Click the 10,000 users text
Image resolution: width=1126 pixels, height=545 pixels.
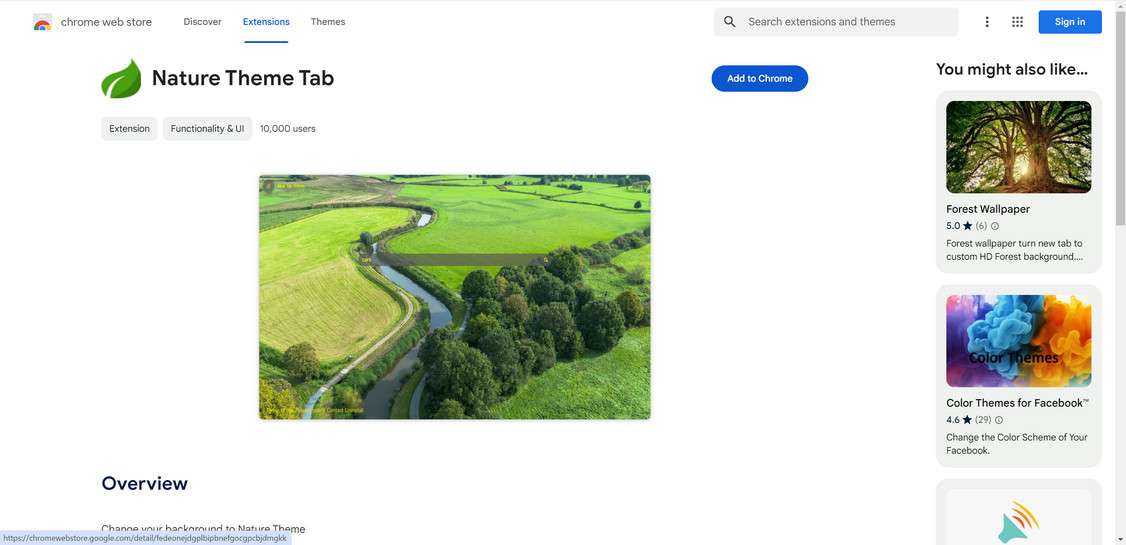coord(287,129)
